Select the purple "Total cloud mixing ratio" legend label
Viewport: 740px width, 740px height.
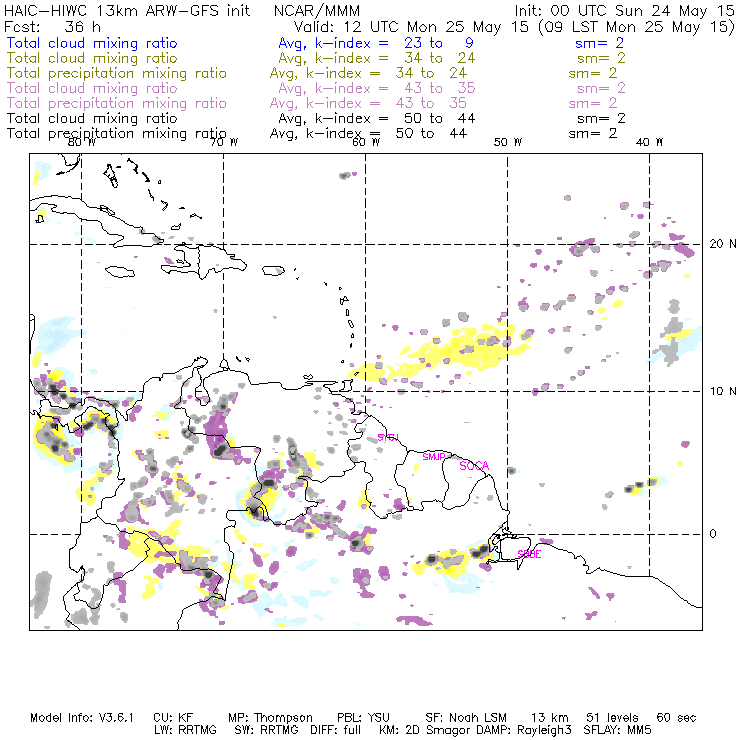(x=92, y=88)
